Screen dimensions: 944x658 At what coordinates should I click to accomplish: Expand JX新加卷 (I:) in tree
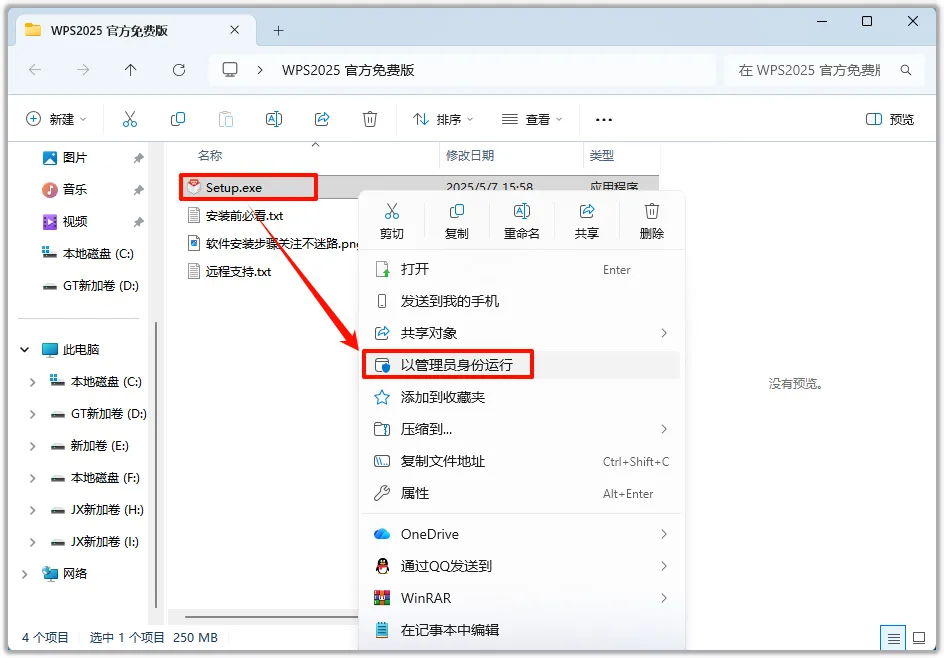(33, 542)
